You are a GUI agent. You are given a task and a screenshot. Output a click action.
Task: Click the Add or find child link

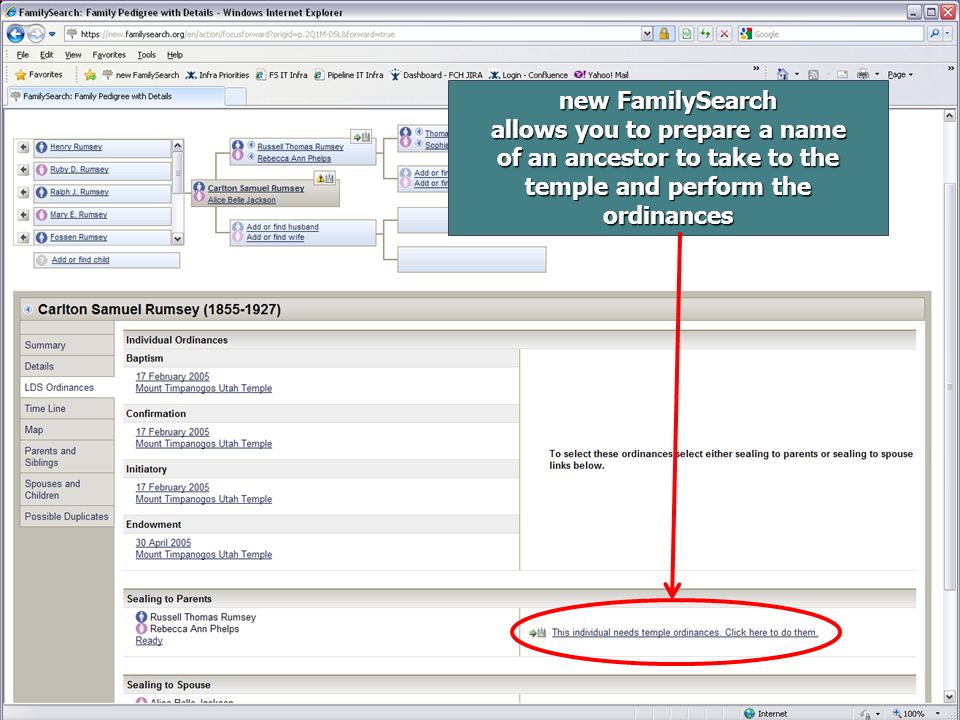coord(80,260)
